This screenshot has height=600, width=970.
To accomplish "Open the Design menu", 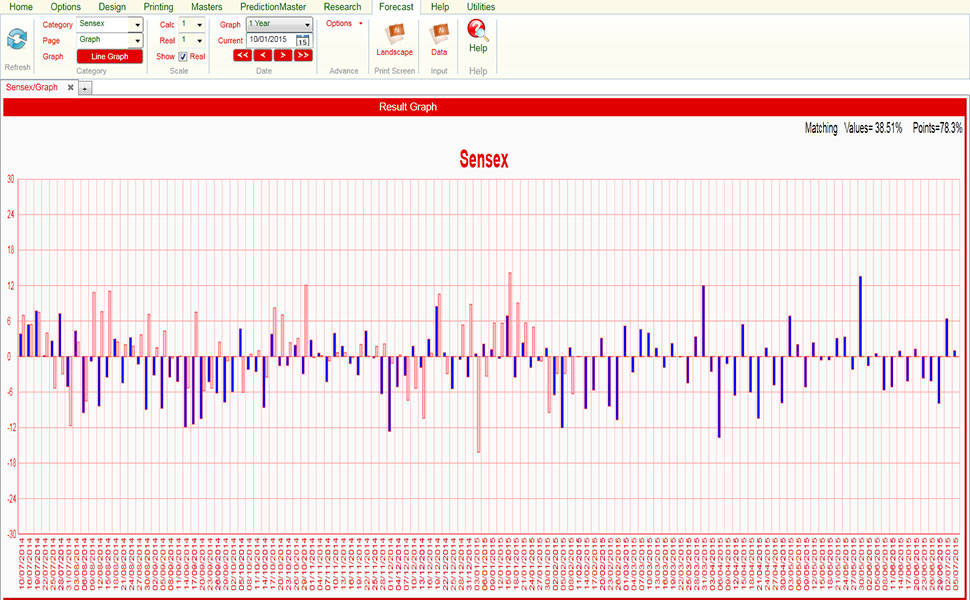I will coord(112,7).
